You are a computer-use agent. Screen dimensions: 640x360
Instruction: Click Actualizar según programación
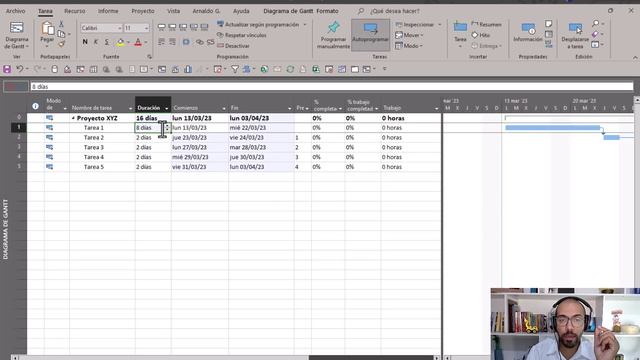pyautogui.click(x=262, y=25)
